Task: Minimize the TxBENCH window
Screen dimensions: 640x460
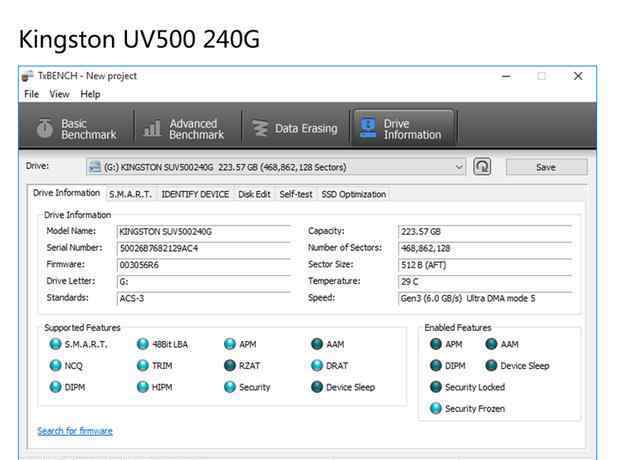Action: pos(506,76)
